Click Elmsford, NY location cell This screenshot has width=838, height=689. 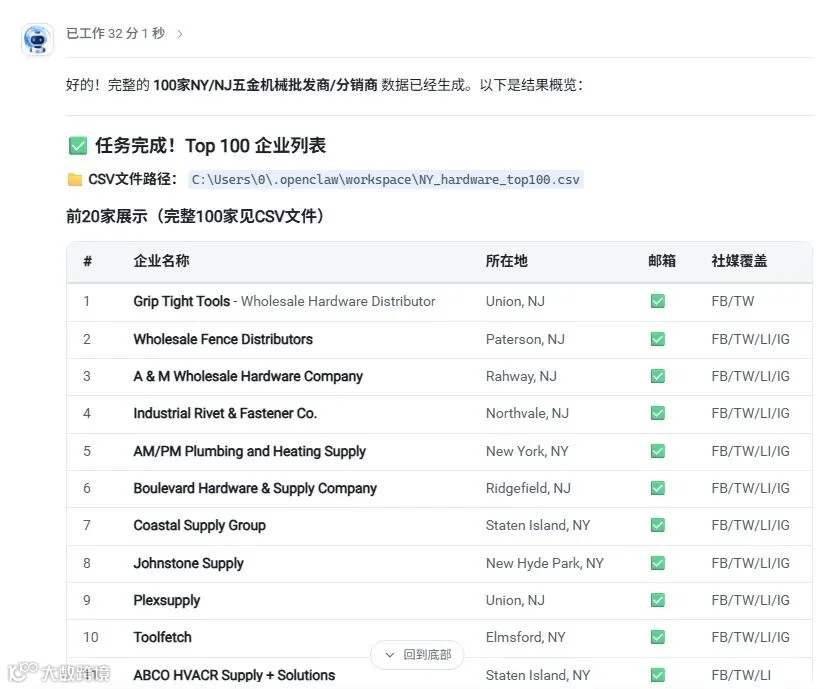[x=525, y=637]
